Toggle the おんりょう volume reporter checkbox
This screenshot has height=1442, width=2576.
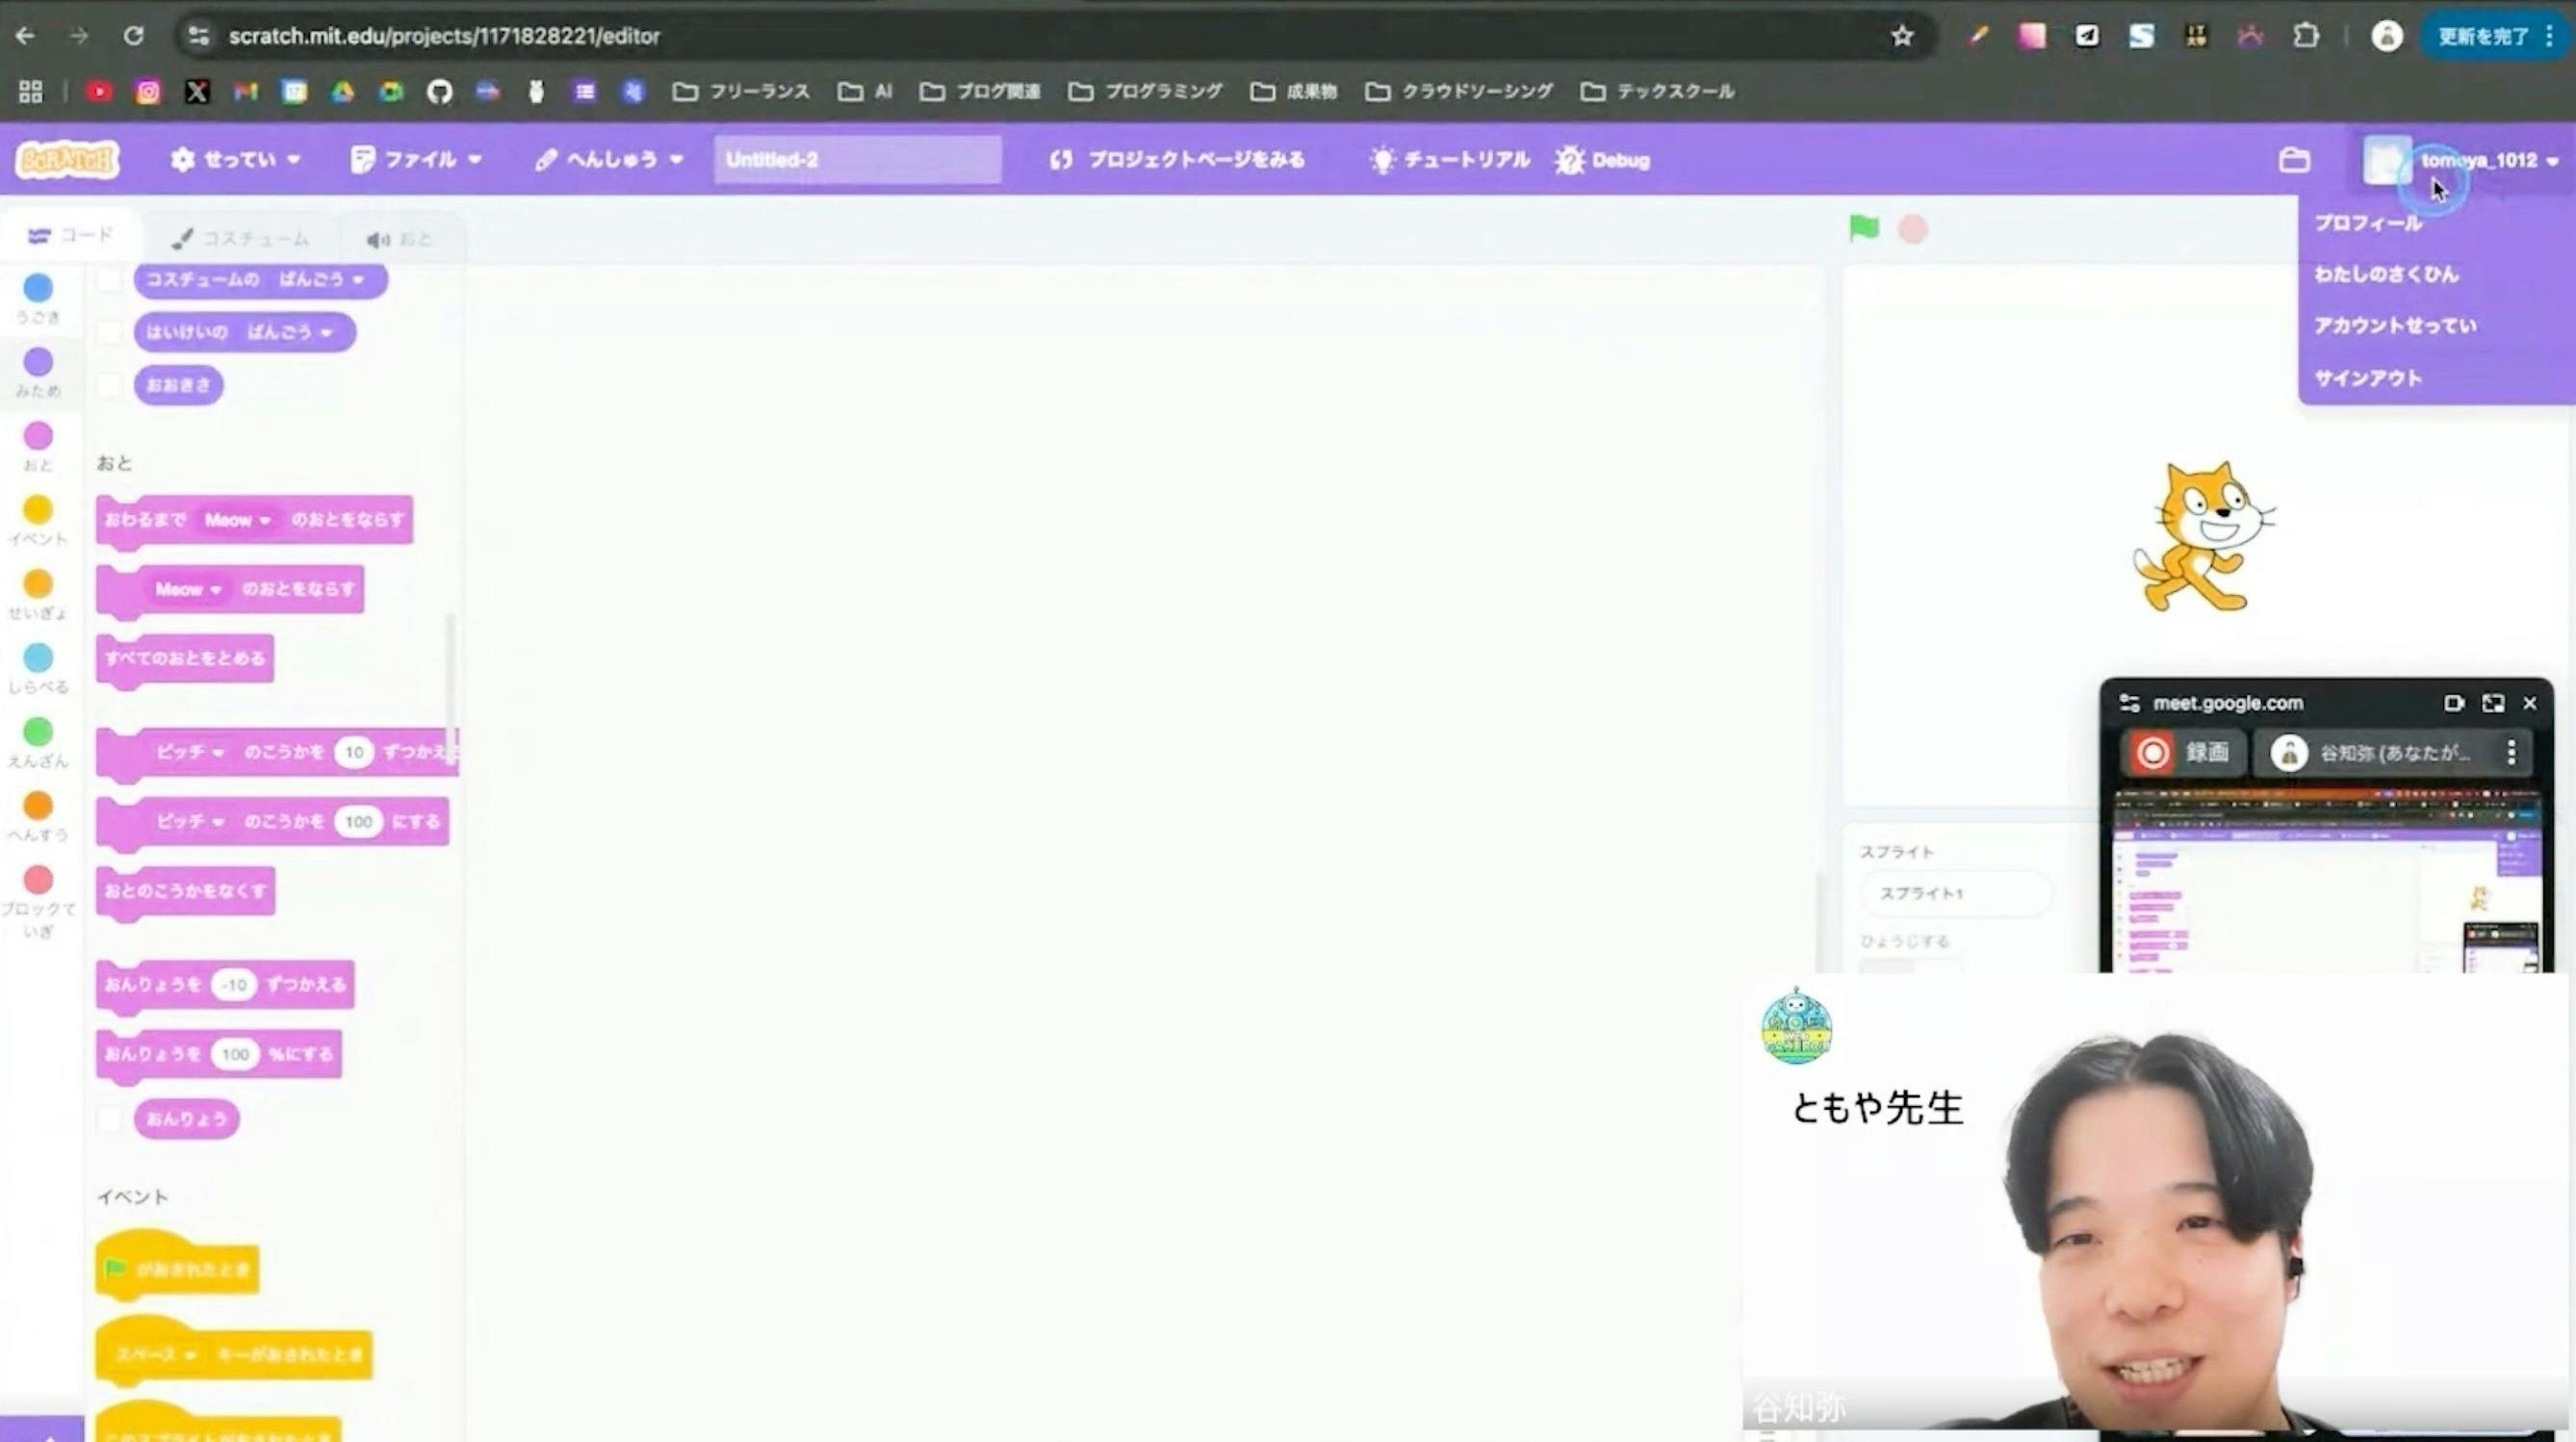pyautogui.click(x=109, y=1119)
